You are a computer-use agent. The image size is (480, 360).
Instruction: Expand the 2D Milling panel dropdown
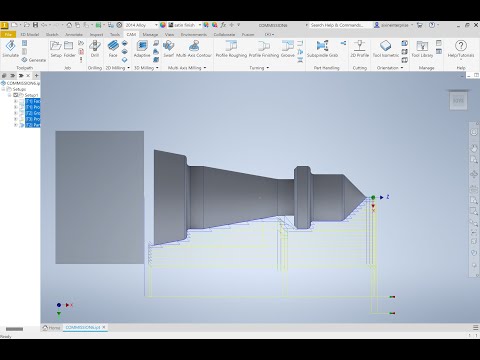pos(128,68)
